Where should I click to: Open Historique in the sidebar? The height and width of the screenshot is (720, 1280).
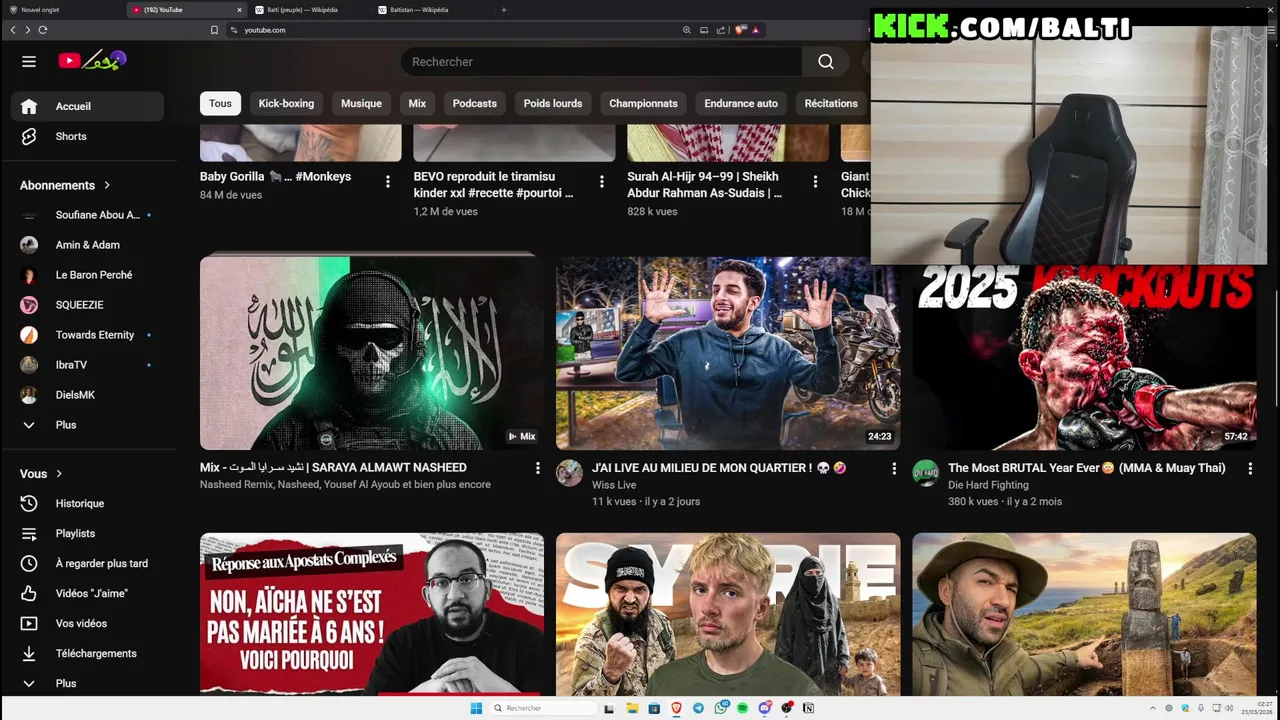coord(87,503)
